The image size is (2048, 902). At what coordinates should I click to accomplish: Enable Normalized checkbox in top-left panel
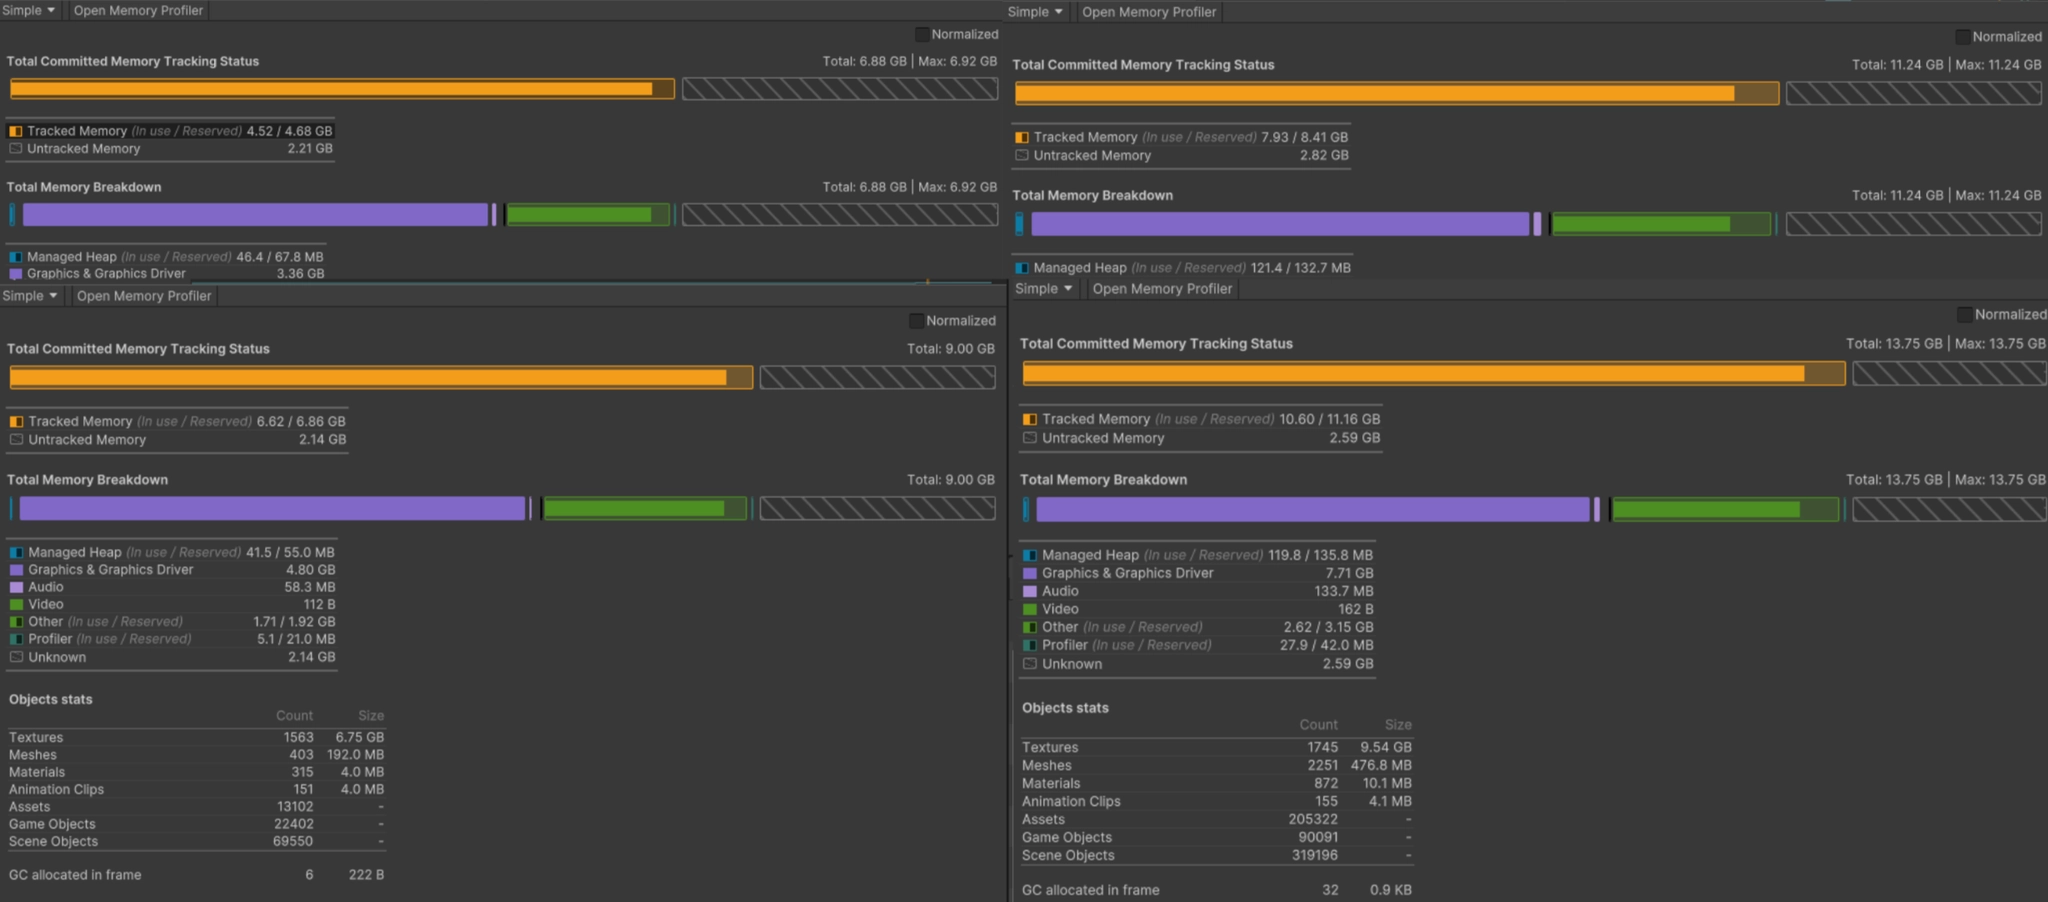(922, 34)
